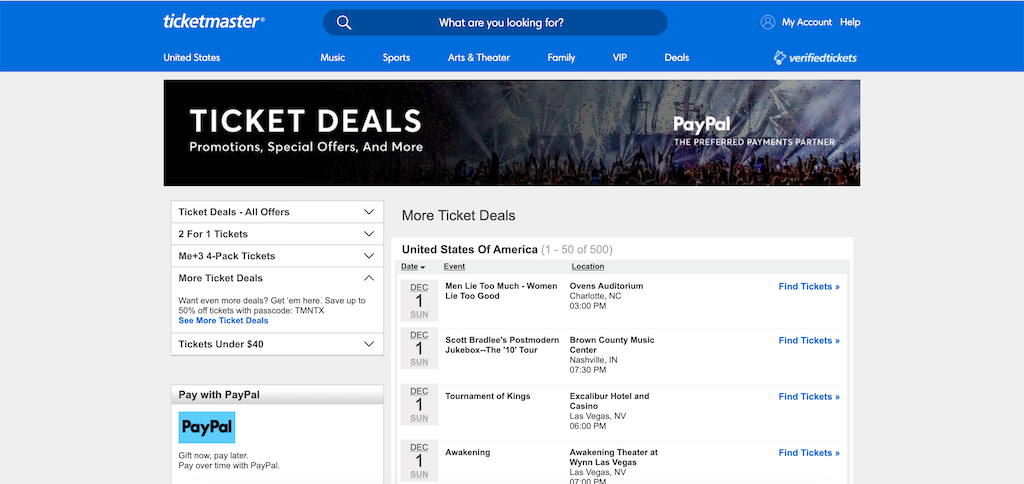Open the Sports menu

(396, 58)
